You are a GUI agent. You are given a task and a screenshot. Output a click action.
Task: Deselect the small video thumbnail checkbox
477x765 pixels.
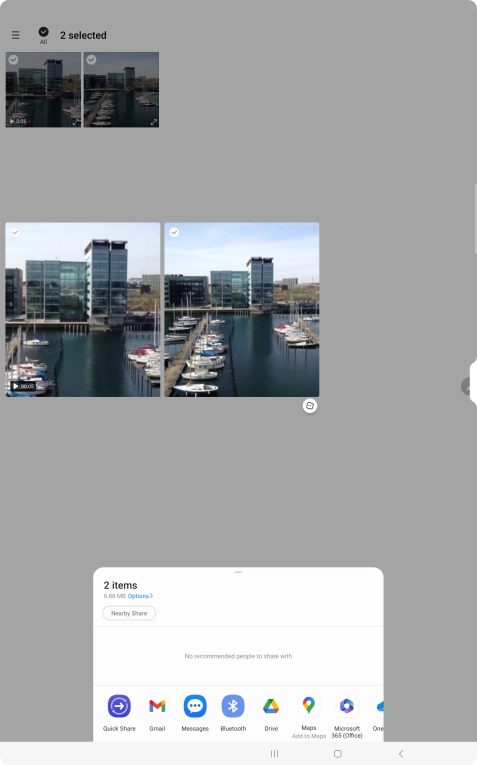14,60
